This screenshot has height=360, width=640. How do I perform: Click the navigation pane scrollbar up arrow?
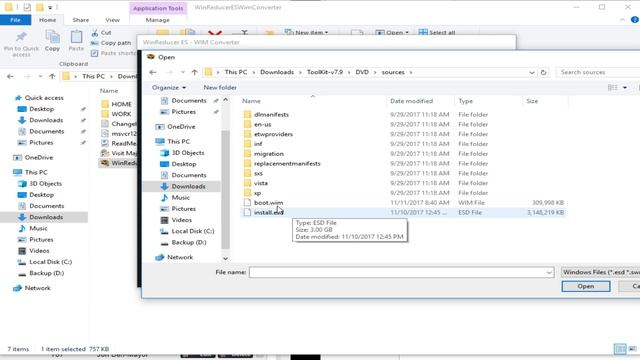point(225,100)
